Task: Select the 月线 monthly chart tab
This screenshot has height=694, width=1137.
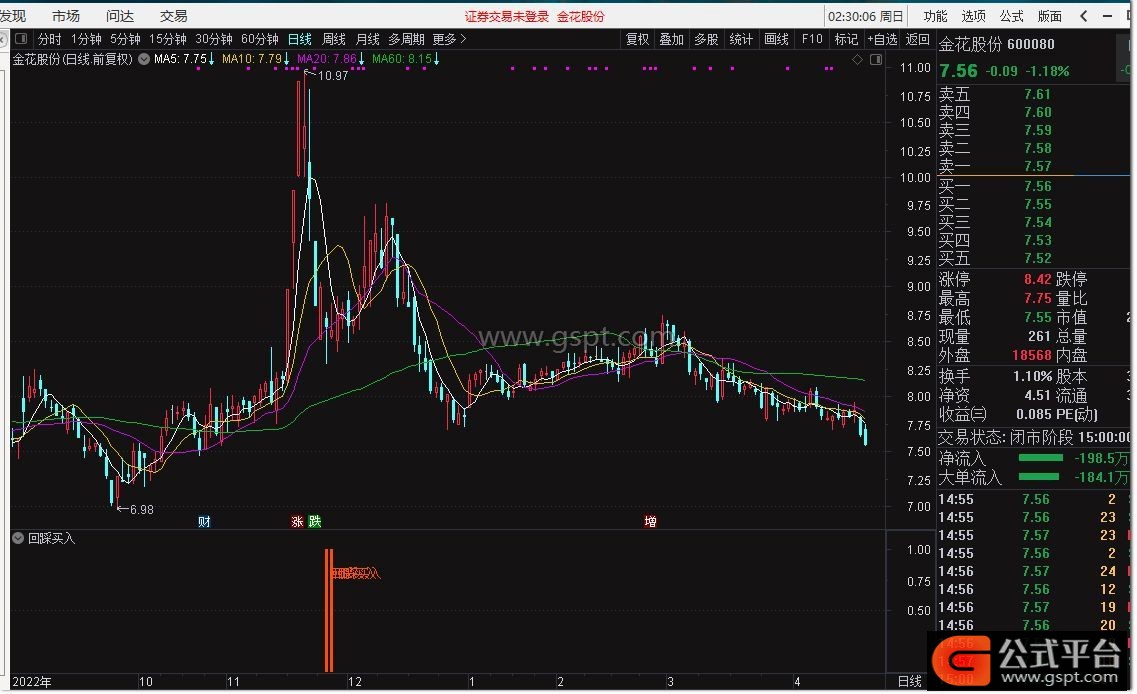Action: coord(368,39)
